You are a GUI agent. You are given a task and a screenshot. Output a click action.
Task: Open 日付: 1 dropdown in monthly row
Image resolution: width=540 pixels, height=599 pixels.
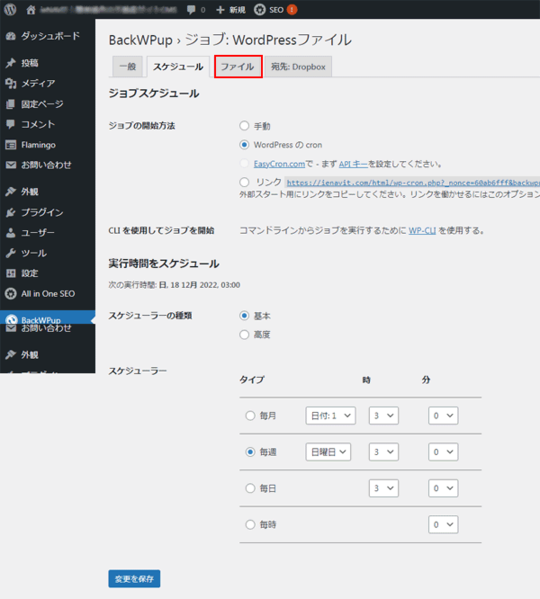pyautogui.click(x=331, y=416)
